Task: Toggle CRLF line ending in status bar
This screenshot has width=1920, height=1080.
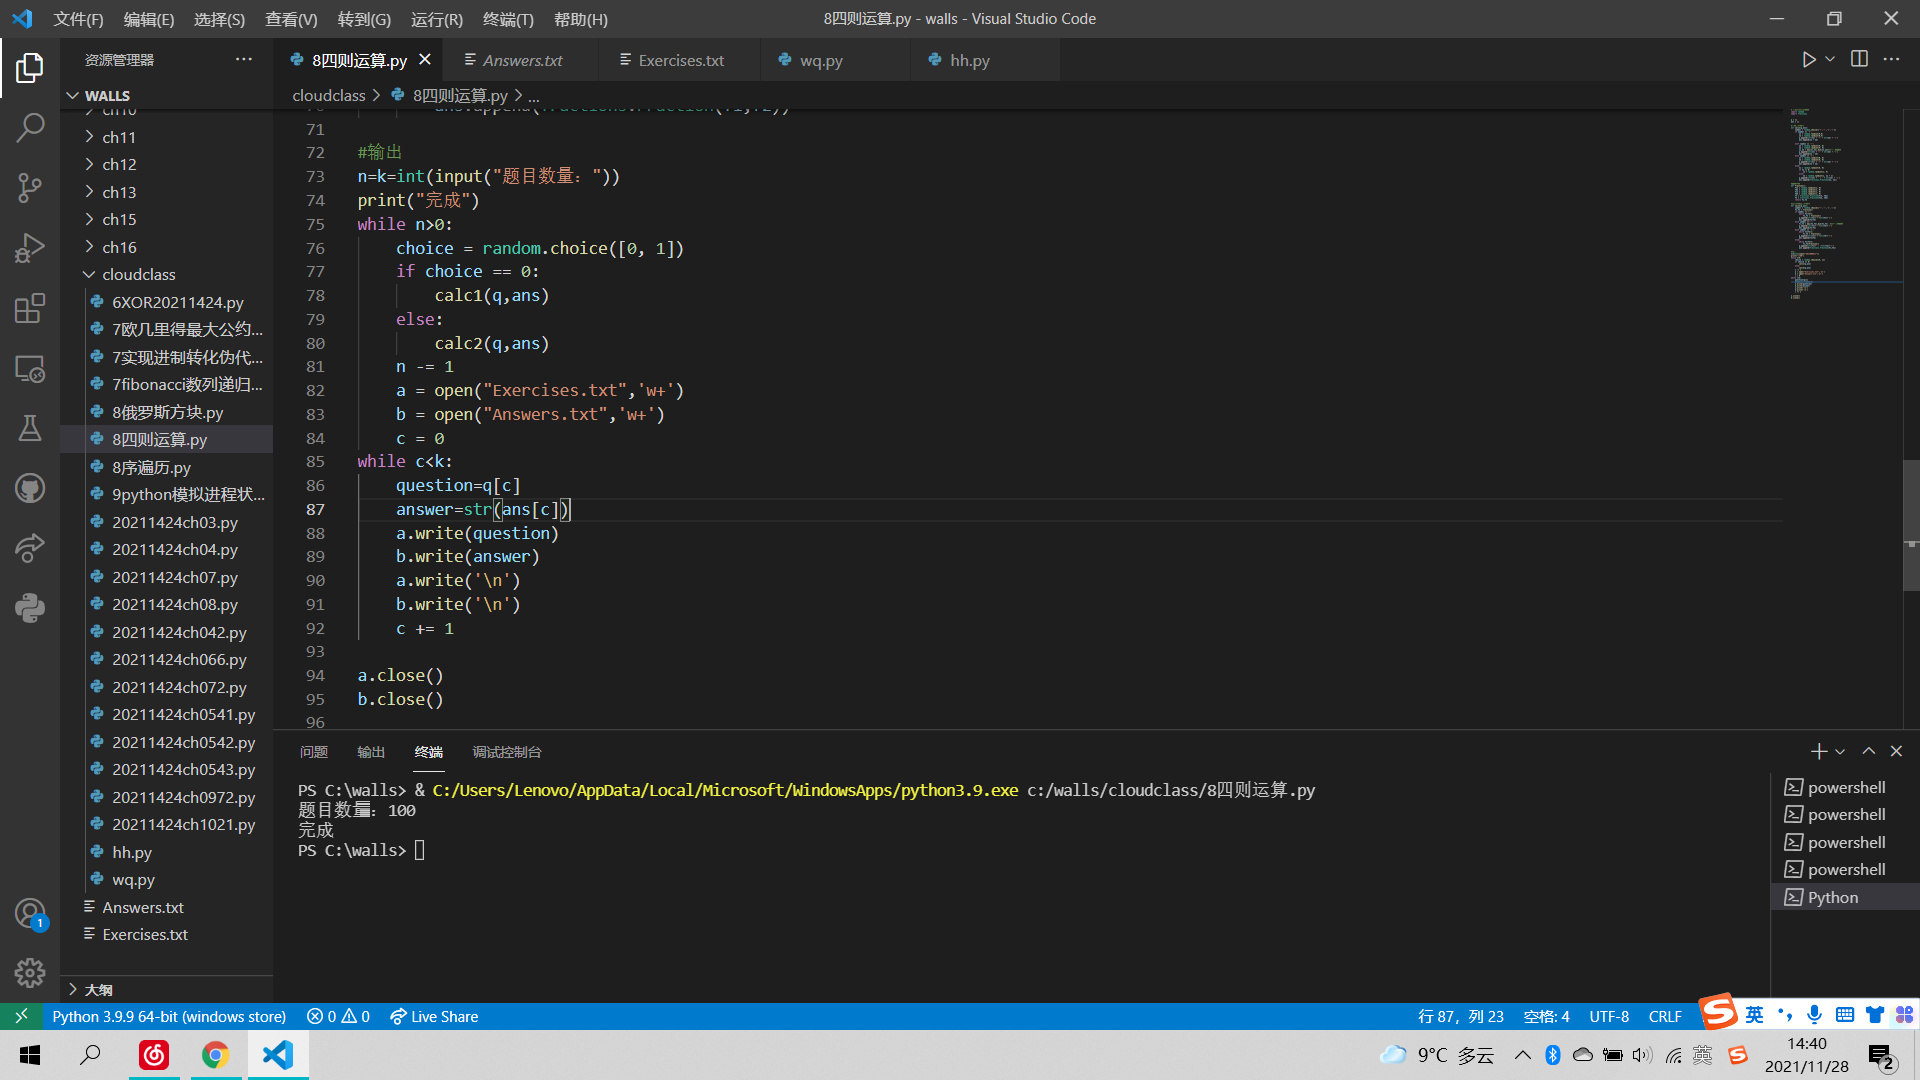Action: pyautogui.click(x=1664, y=1016)
